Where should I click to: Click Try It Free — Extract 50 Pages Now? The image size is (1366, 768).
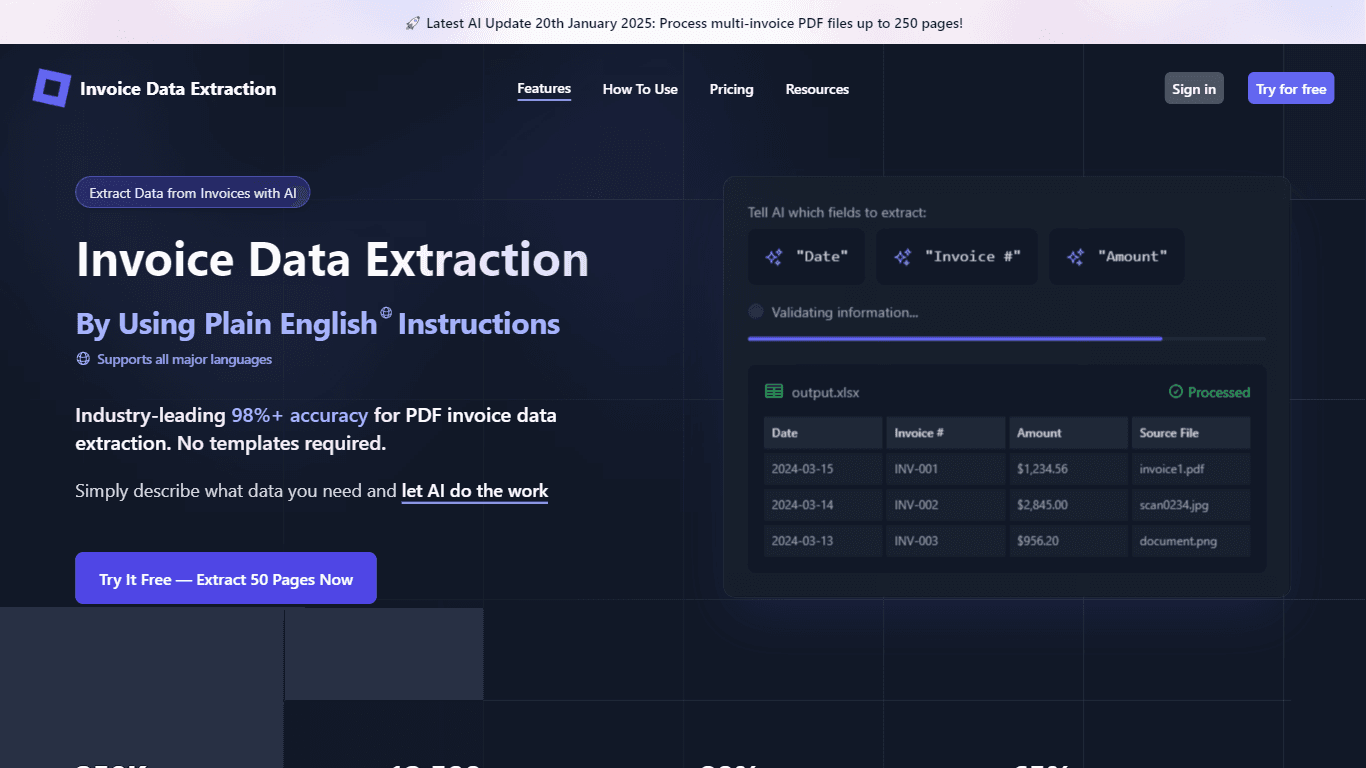point(226,578)
